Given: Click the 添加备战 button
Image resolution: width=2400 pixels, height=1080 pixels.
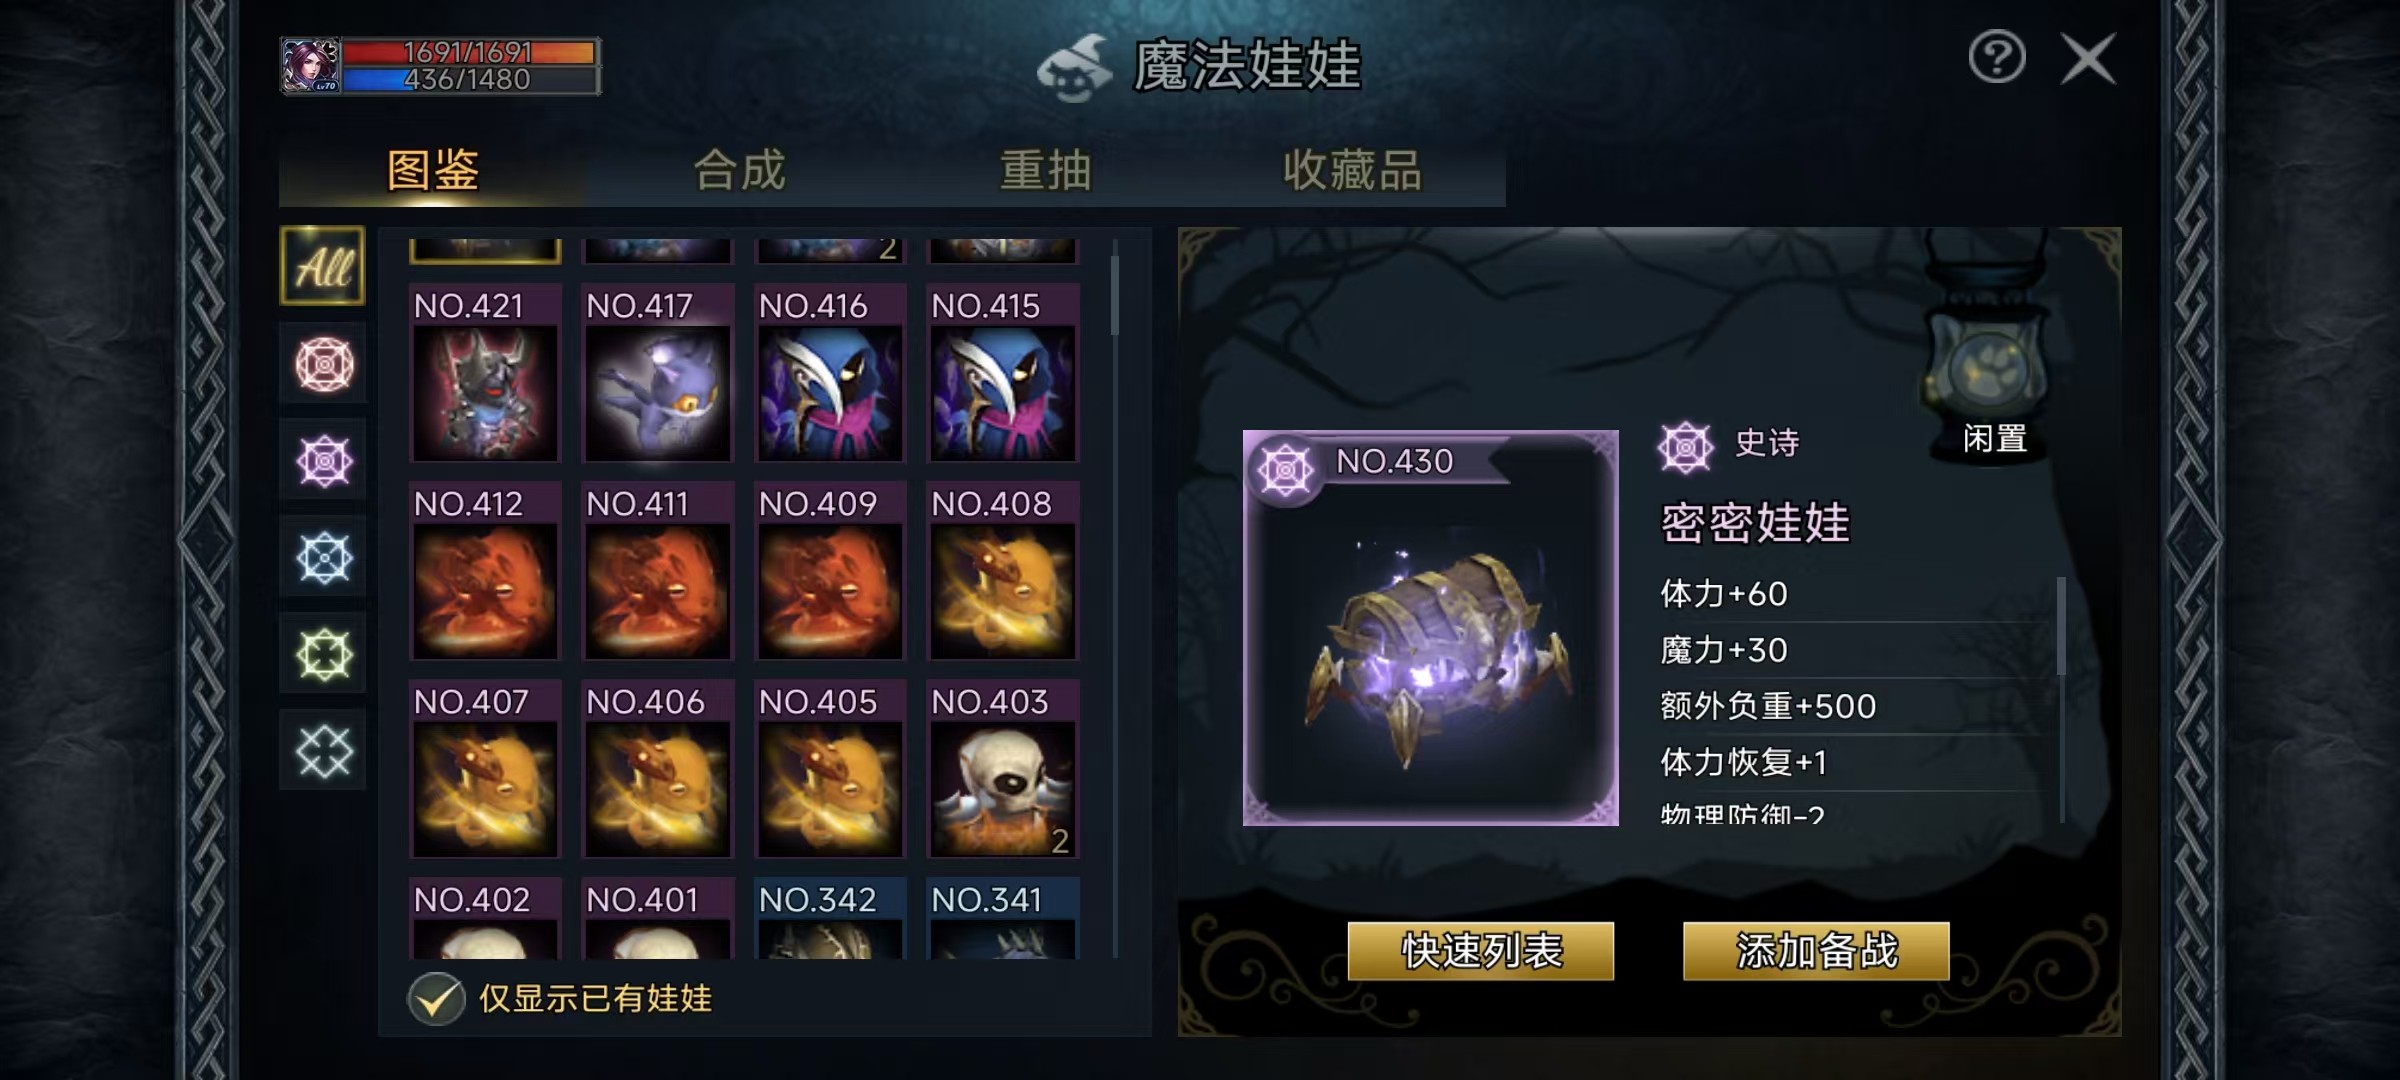Looking at the screenshot, I should (1816, 951).
